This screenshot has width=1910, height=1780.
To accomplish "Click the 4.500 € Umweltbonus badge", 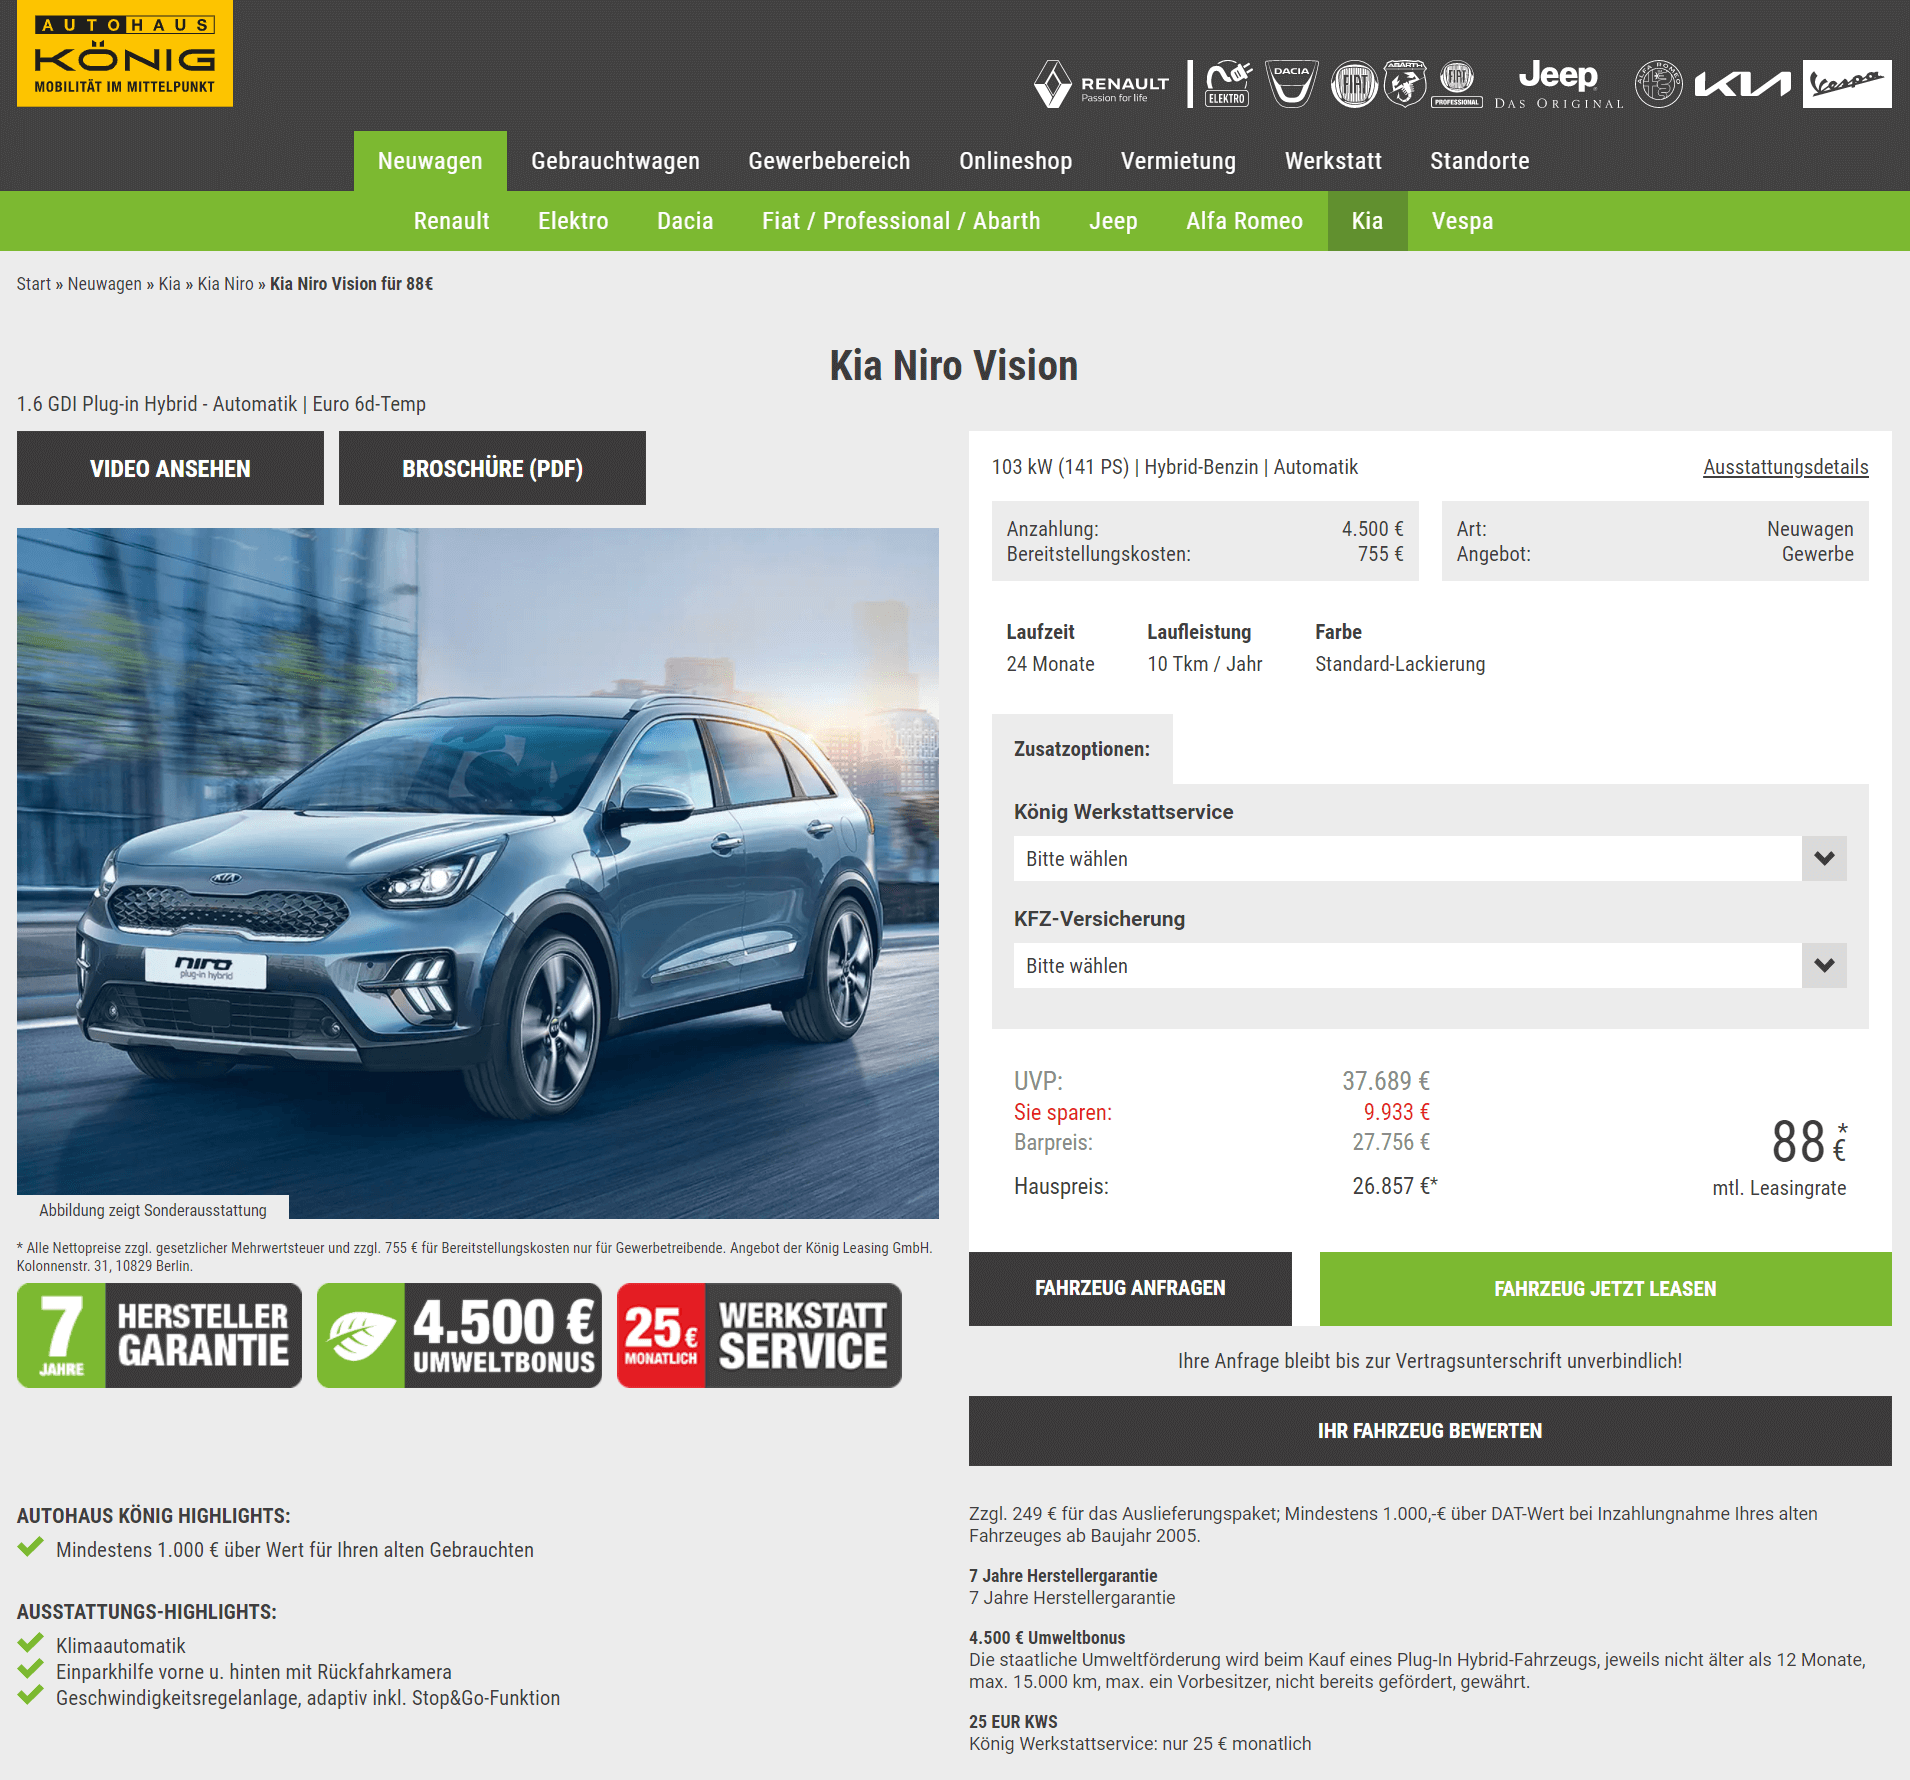I will tap(459, 1335).
